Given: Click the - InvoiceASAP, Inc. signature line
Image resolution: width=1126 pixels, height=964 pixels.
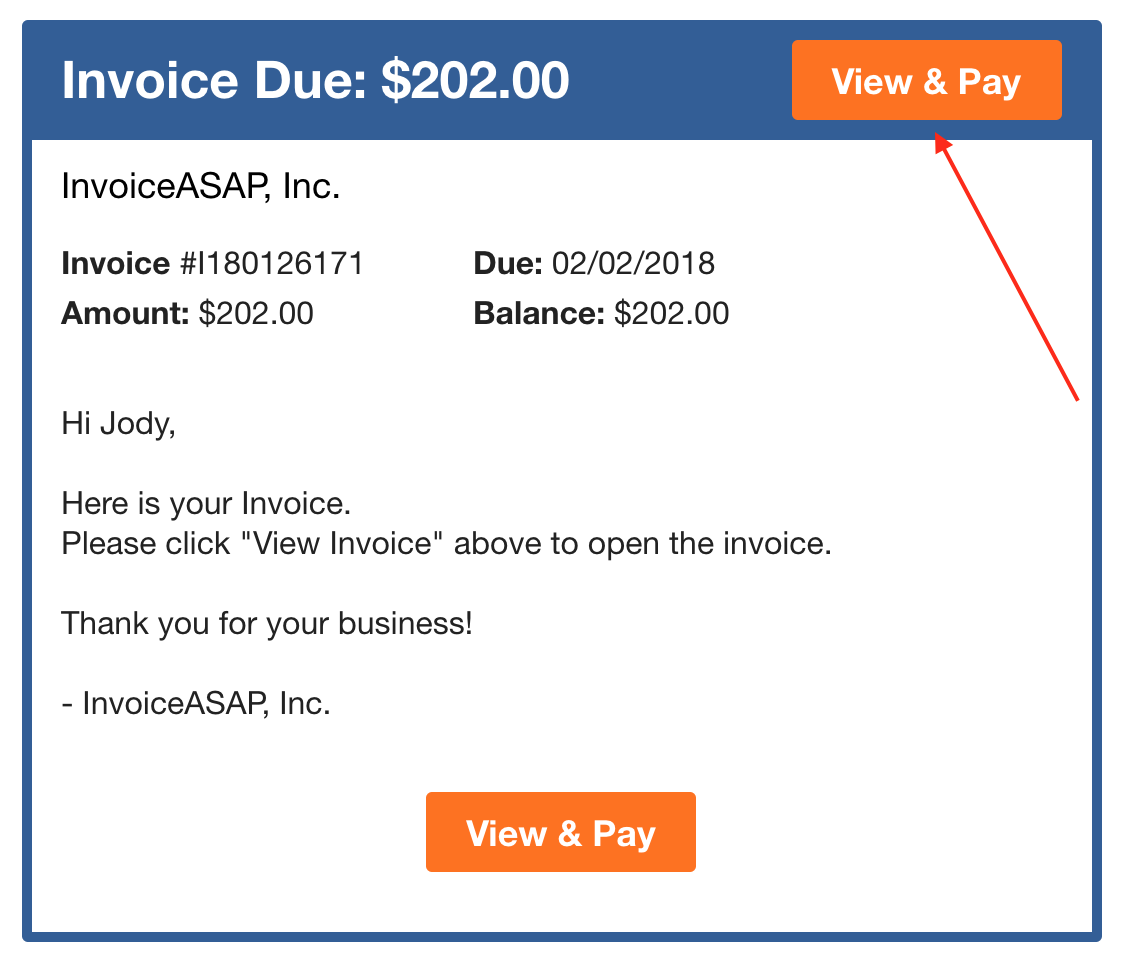Looking at the screenshot, I should [x=196, y=703].
